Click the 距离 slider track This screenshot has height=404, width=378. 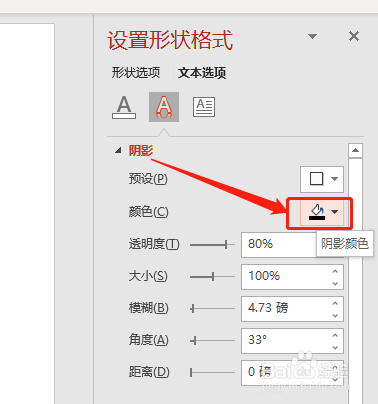[212, 372]
